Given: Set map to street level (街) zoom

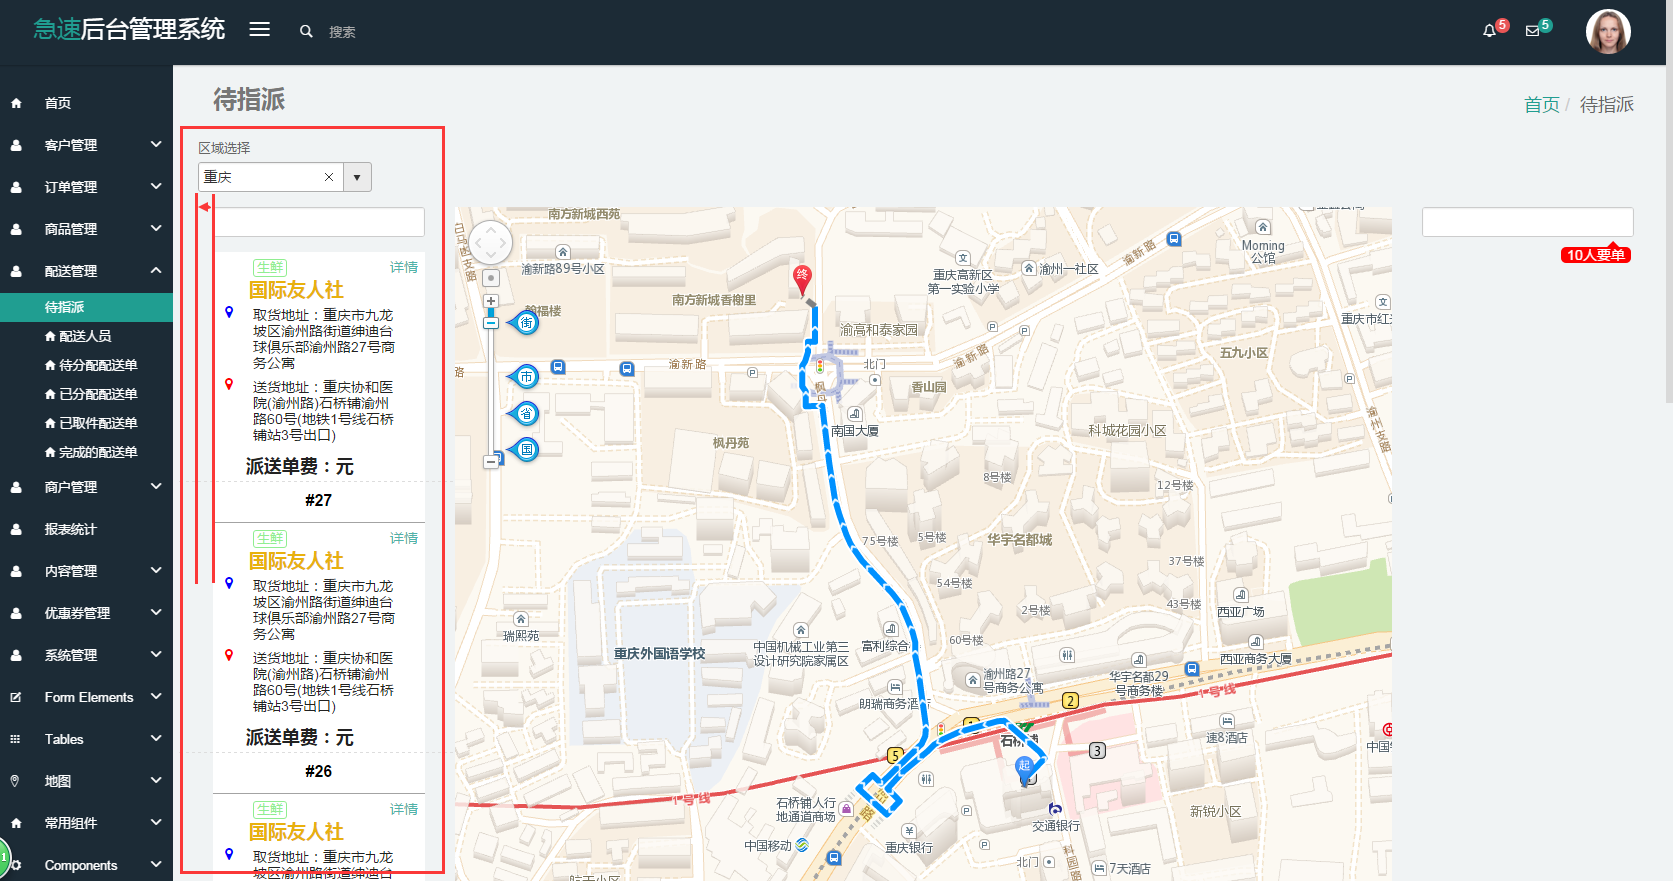Looking at the screenshot, I should [x=525, y=323].
